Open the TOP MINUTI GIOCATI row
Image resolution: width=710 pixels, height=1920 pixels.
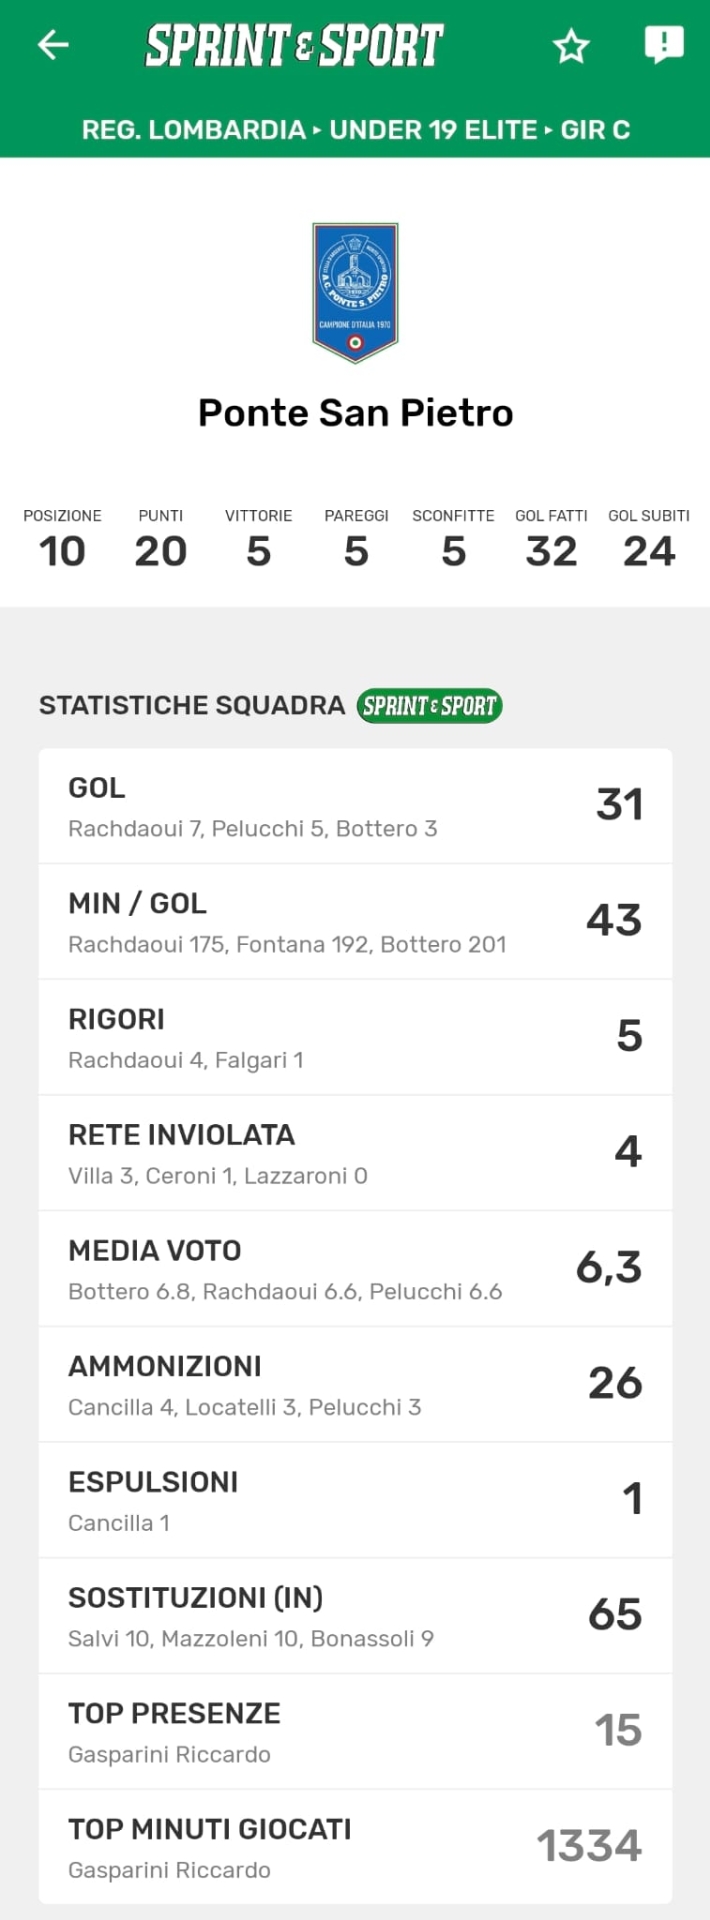pos(355,1847)
